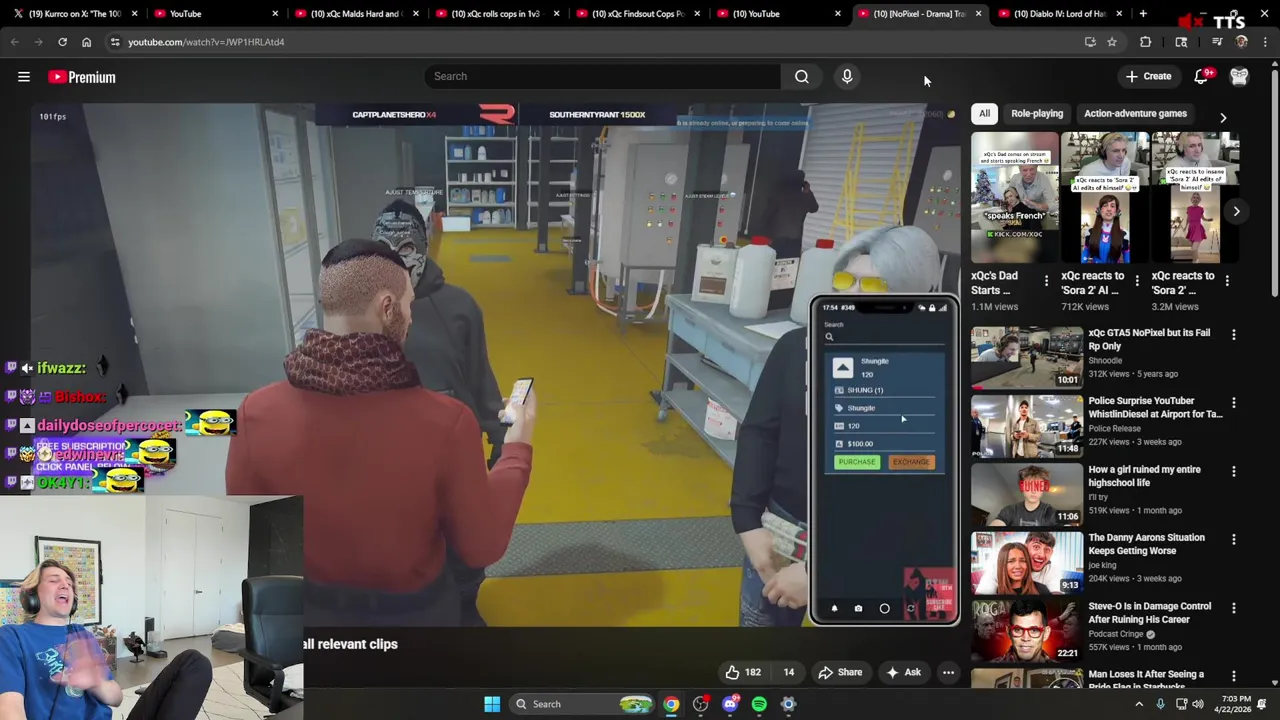Expand hidden system tray icons
The height and width of the screenshot is (720, 1280).
point(1139,704)
